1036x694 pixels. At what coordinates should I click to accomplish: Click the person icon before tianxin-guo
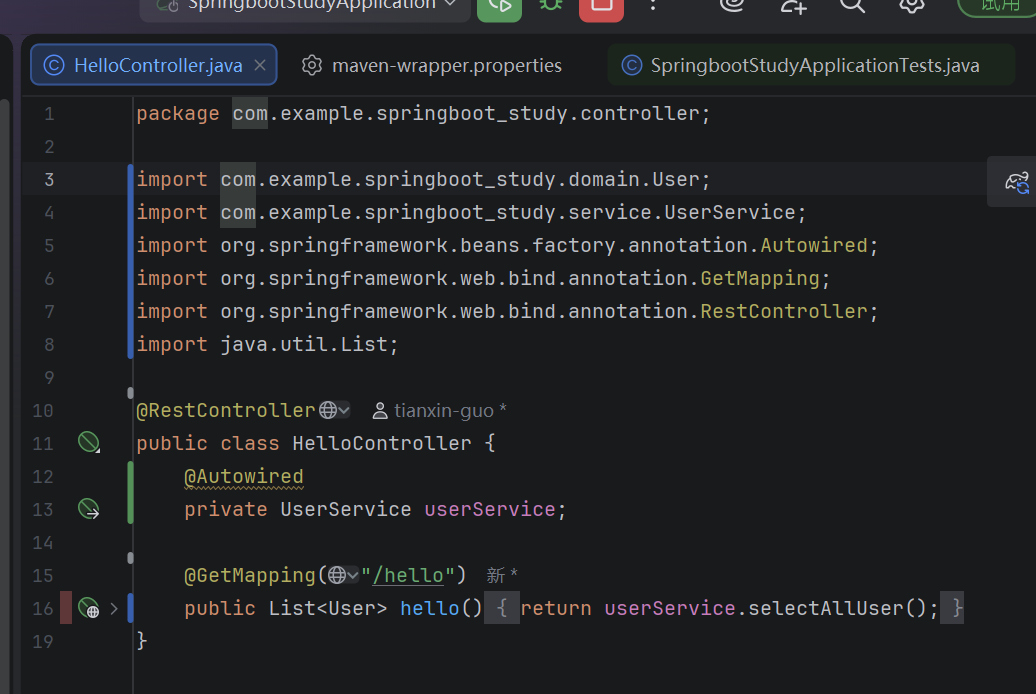click(x=380, y=410)
